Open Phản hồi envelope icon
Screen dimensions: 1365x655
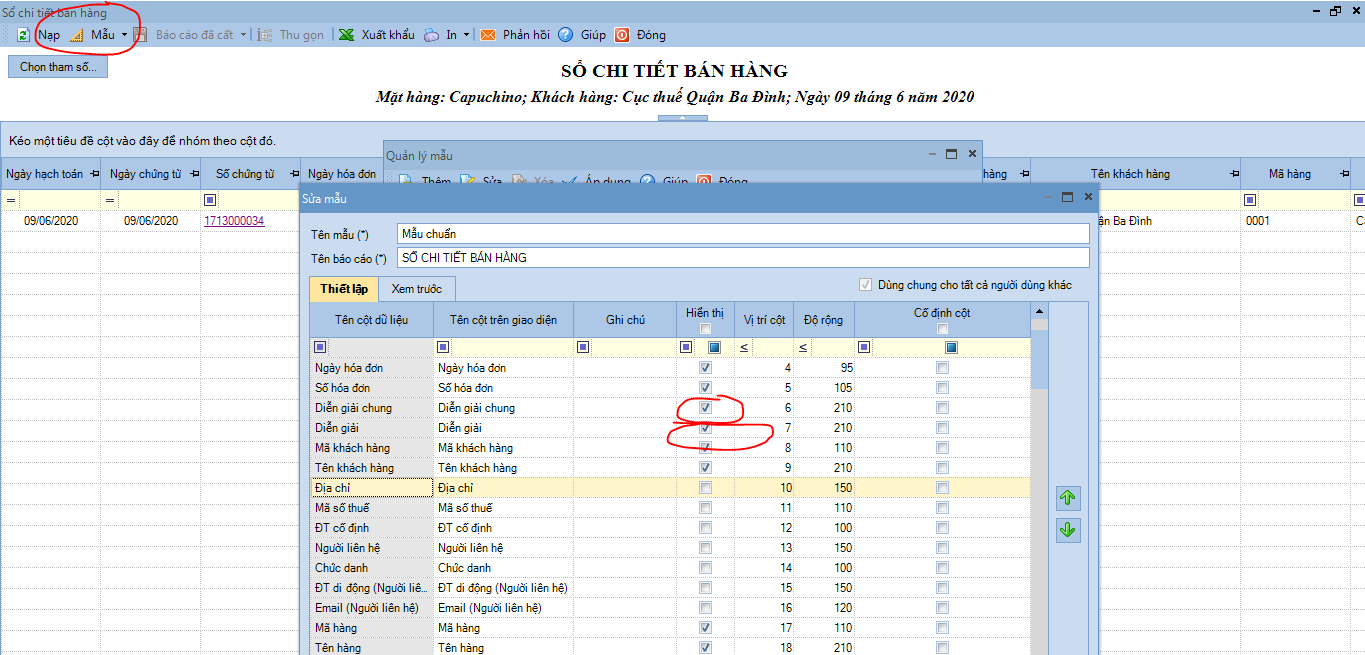click(488, 35)
